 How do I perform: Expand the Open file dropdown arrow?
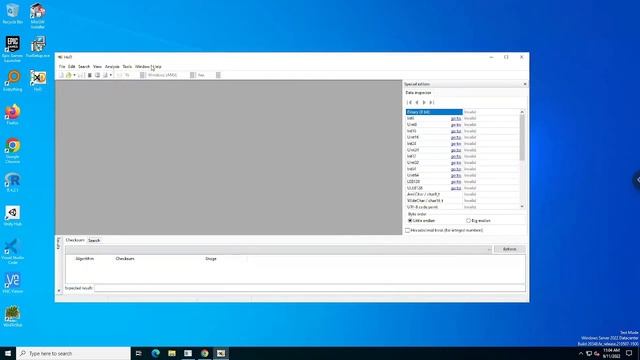74,75
